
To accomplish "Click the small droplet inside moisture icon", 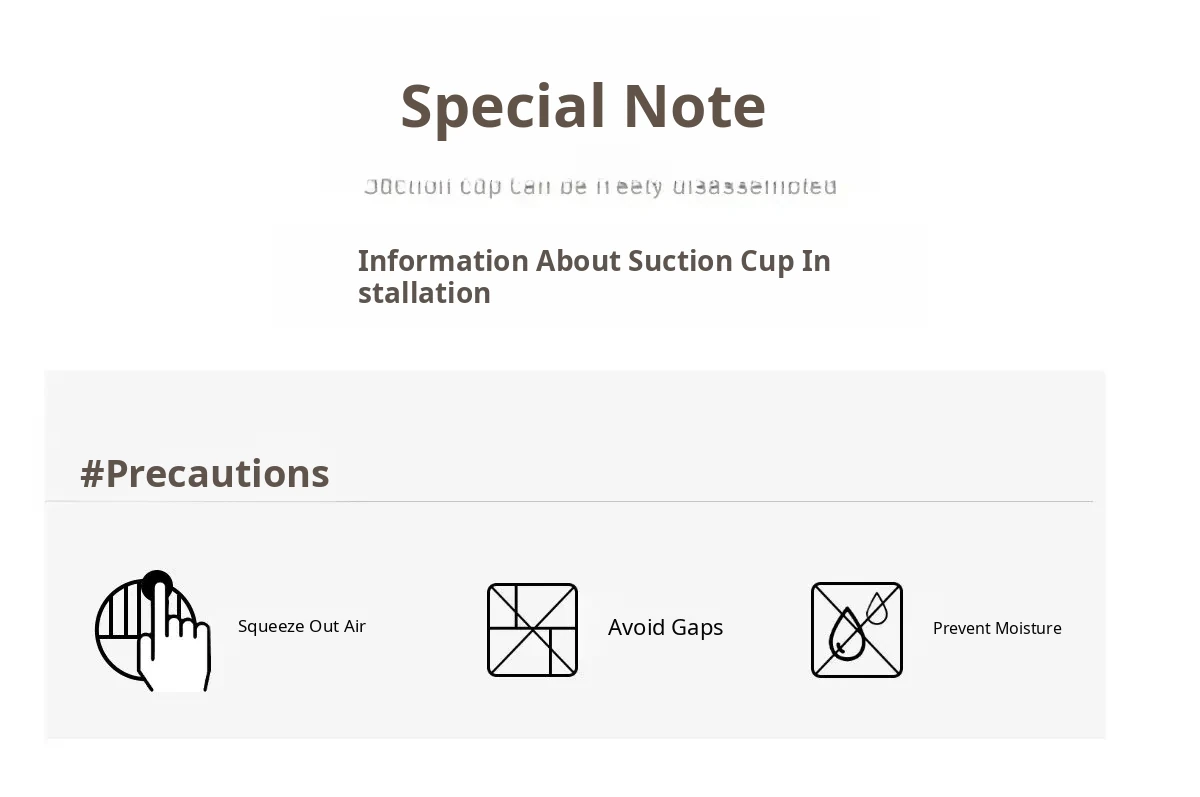I will click(877, 608).
